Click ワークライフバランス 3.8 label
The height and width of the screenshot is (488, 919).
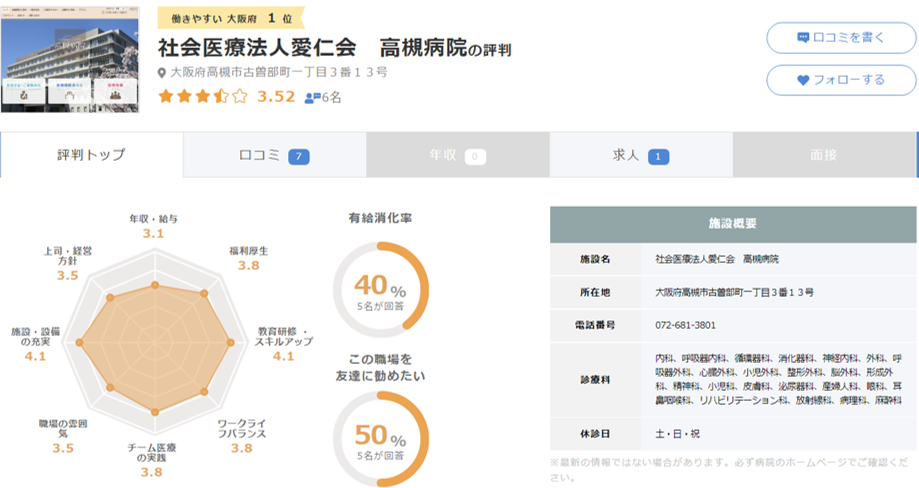241,436
